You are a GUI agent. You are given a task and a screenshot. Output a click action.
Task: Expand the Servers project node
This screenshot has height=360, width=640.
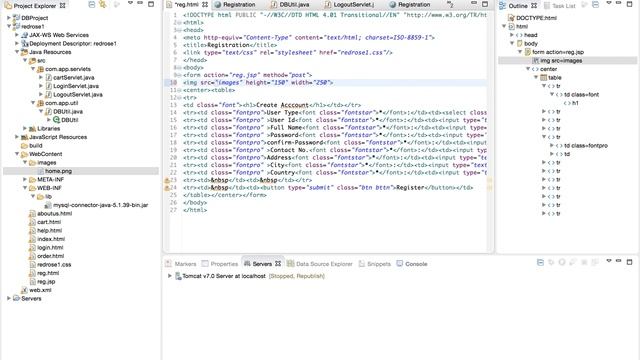[x=9, y=298]
